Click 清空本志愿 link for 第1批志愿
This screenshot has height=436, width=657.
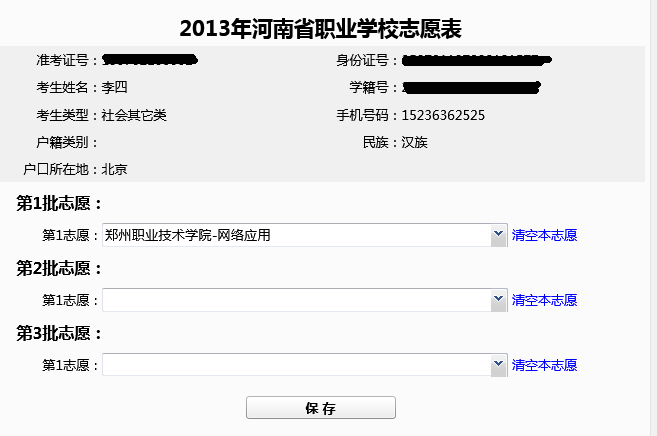point(544,236)
